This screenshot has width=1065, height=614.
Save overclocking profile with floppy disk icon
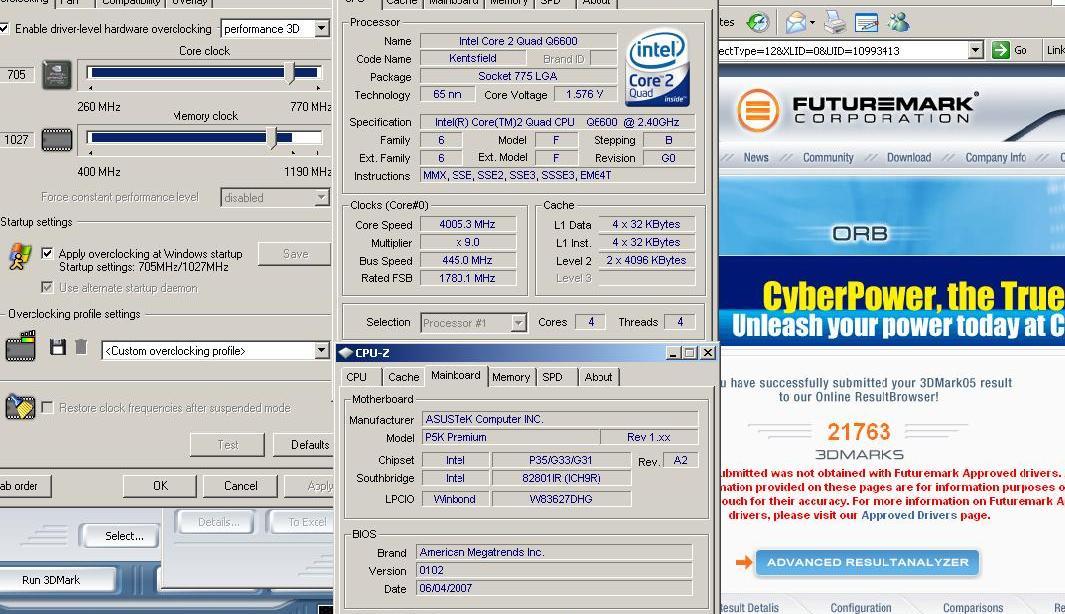click(58, 348)
